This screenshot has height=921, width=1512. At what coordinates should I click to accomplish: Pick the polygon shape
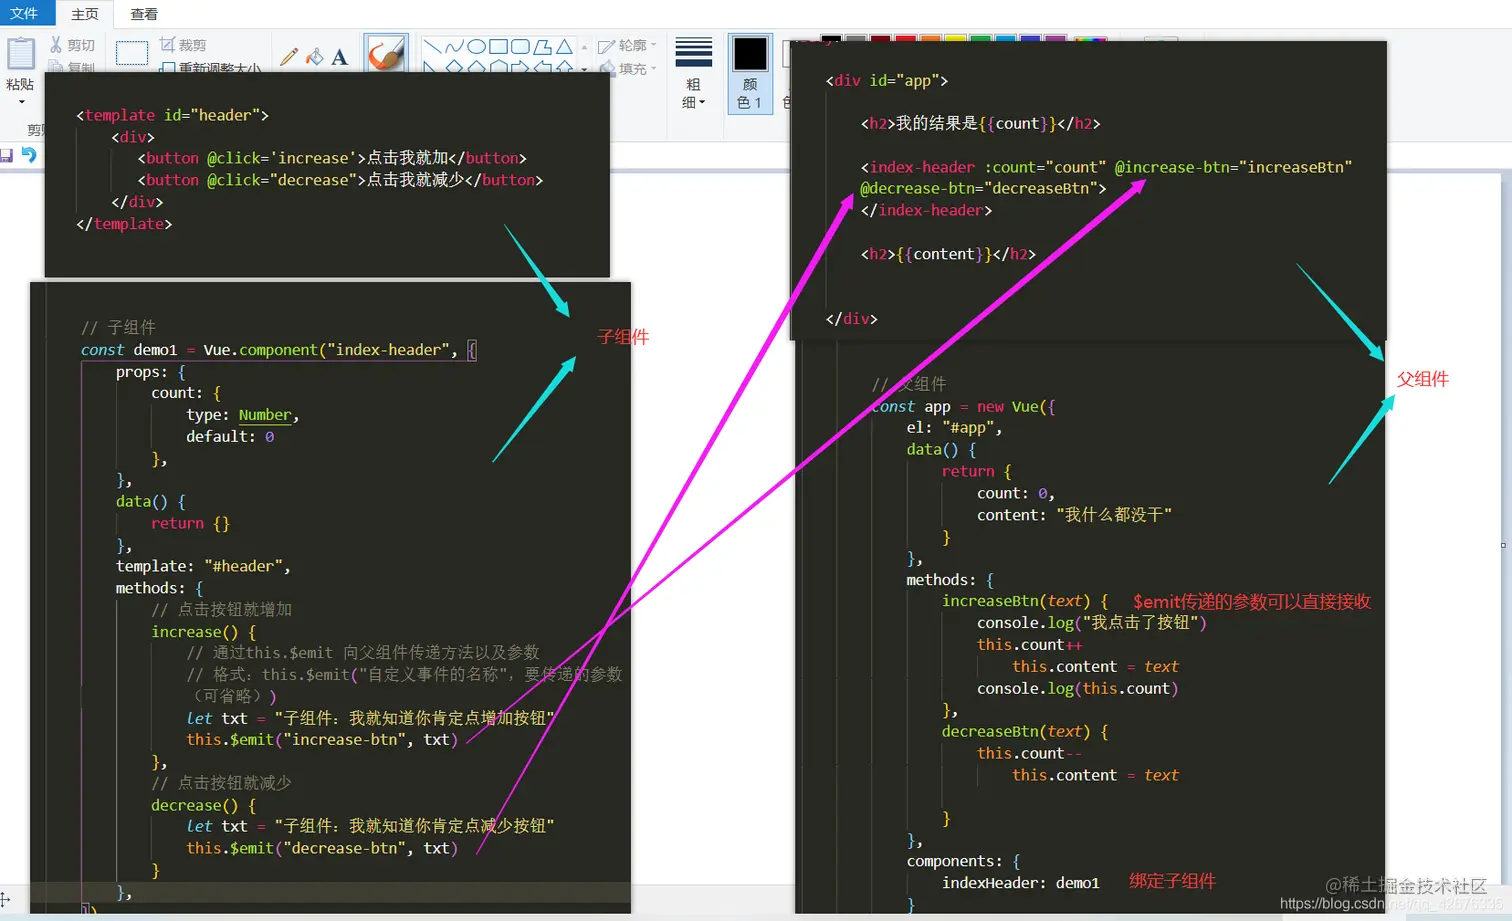tap(542, 47)
